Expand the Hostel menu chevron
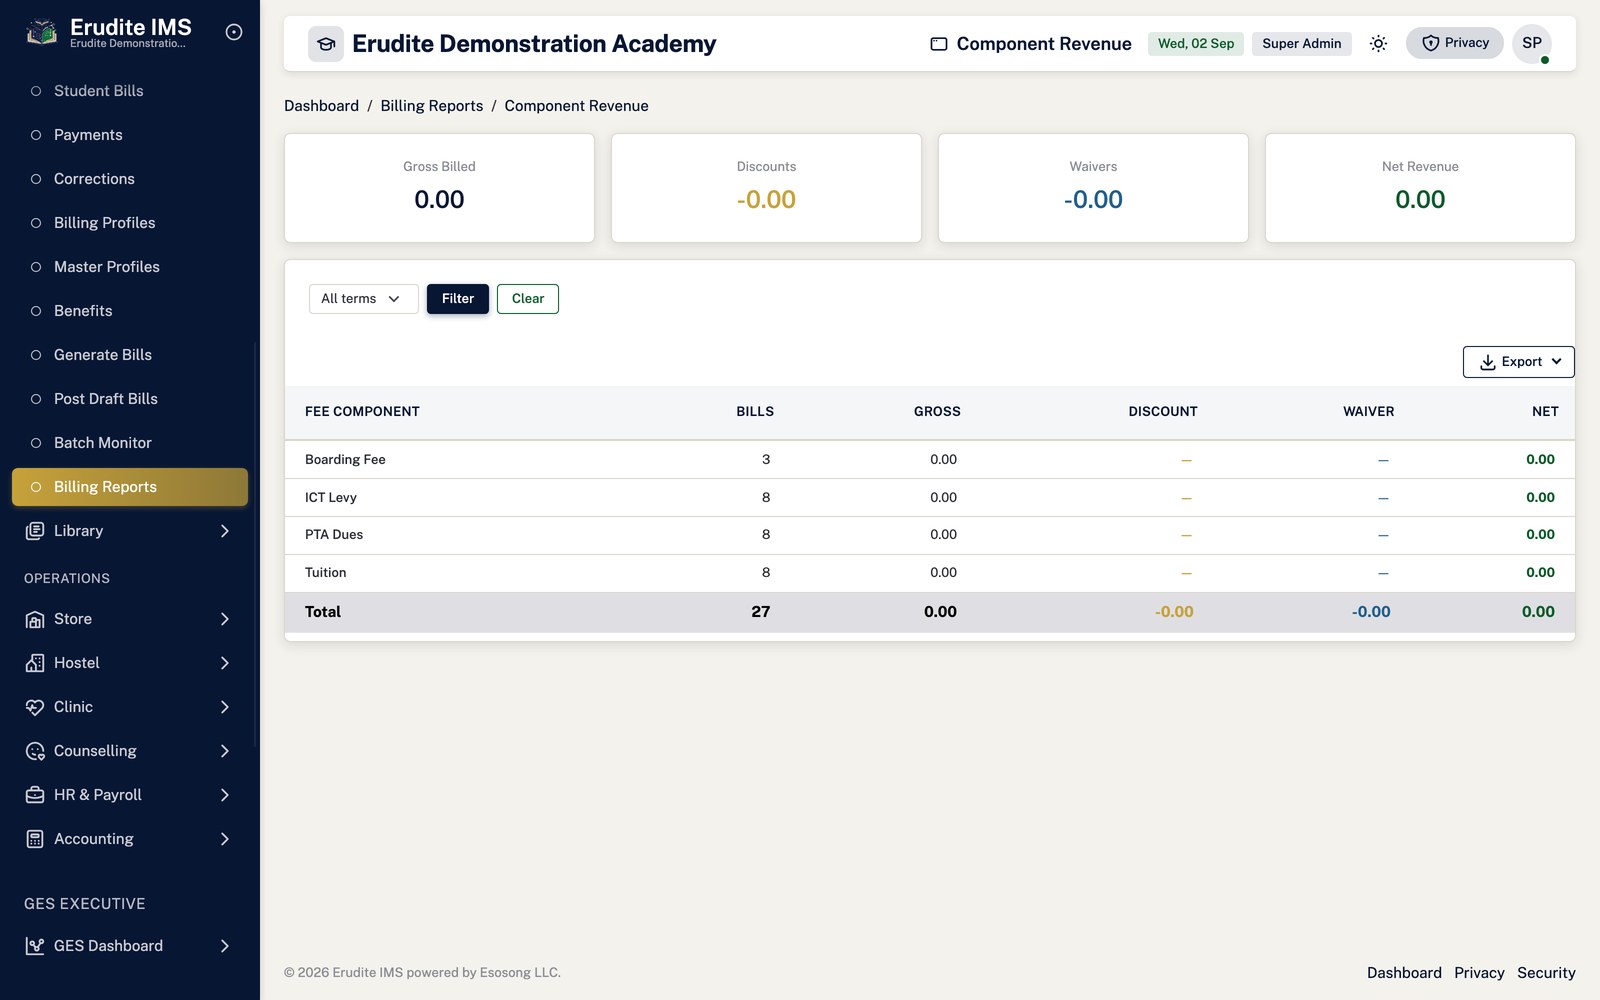This screenshot has height=1000, width=1600. click(225, 663)
